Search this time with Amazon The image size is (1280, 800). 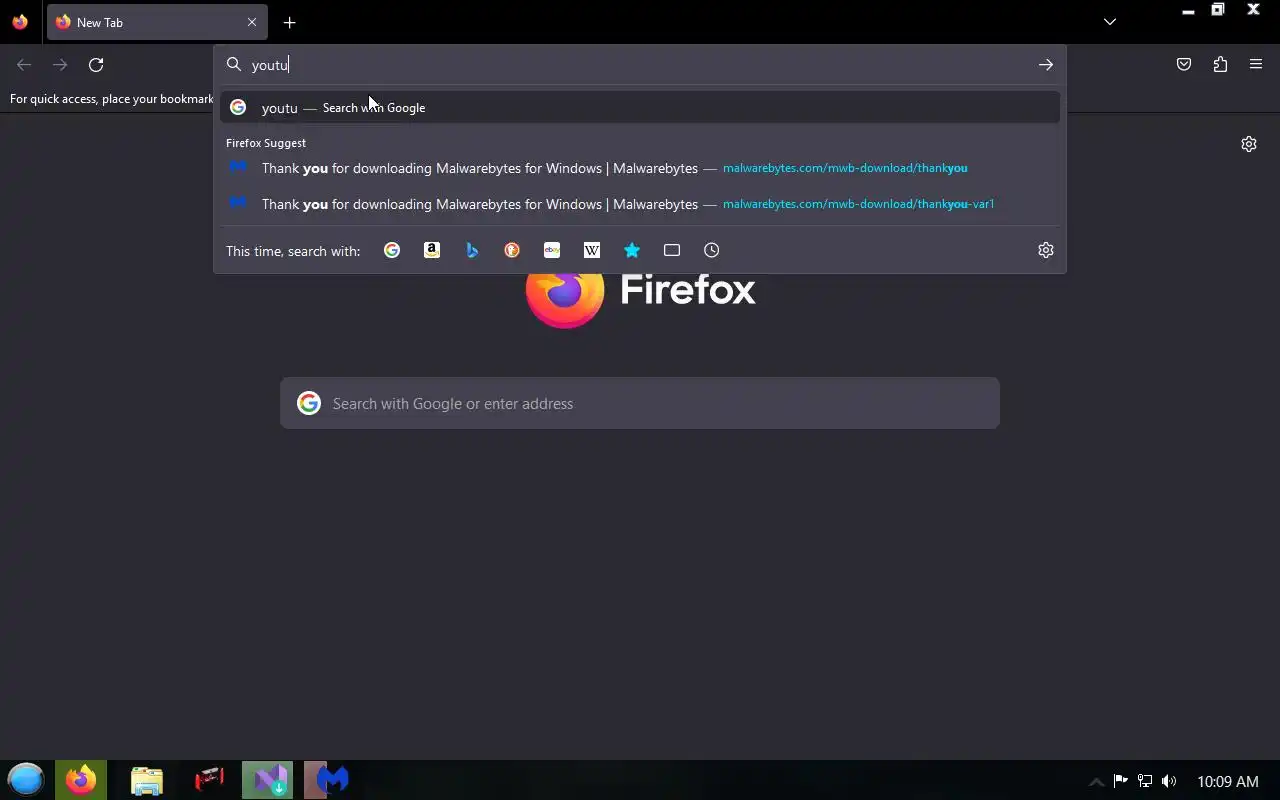click(x=432, y=250)
